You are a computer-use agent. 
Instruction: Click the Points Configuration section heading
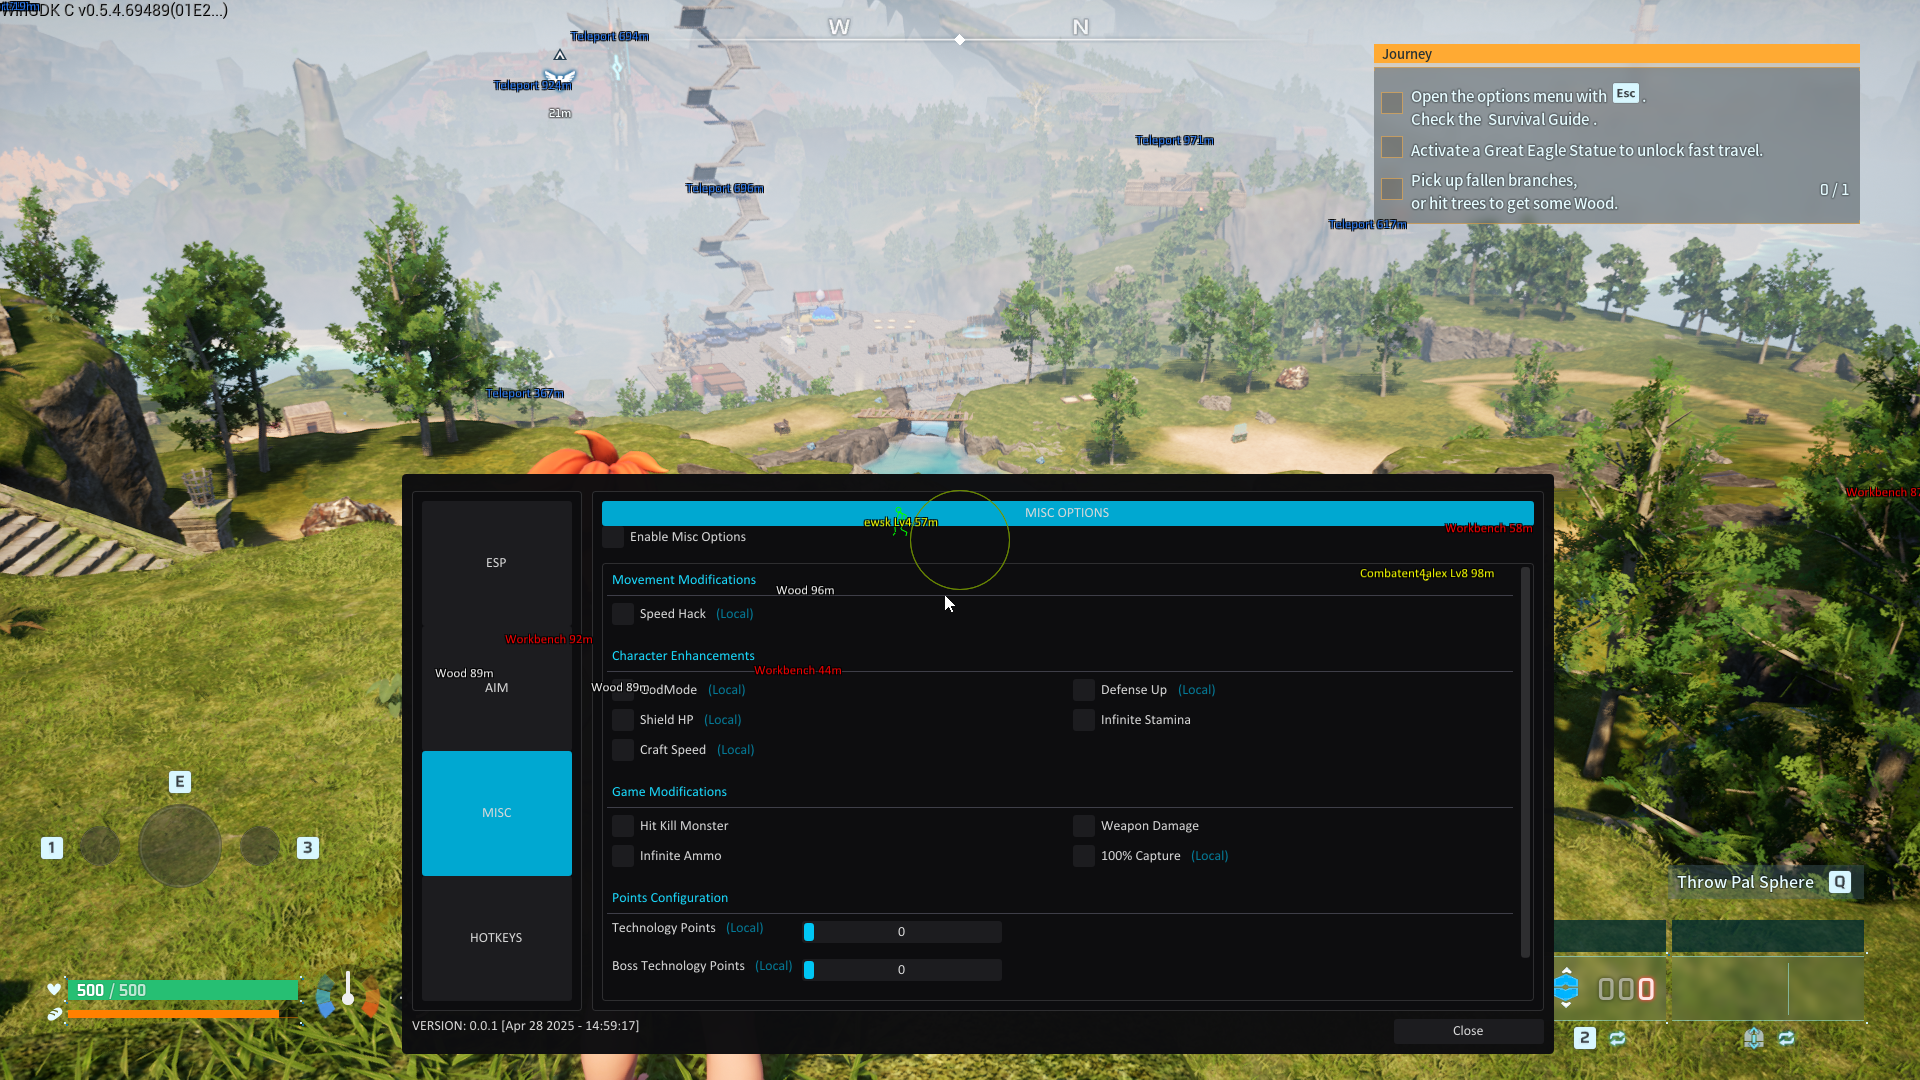670,898
